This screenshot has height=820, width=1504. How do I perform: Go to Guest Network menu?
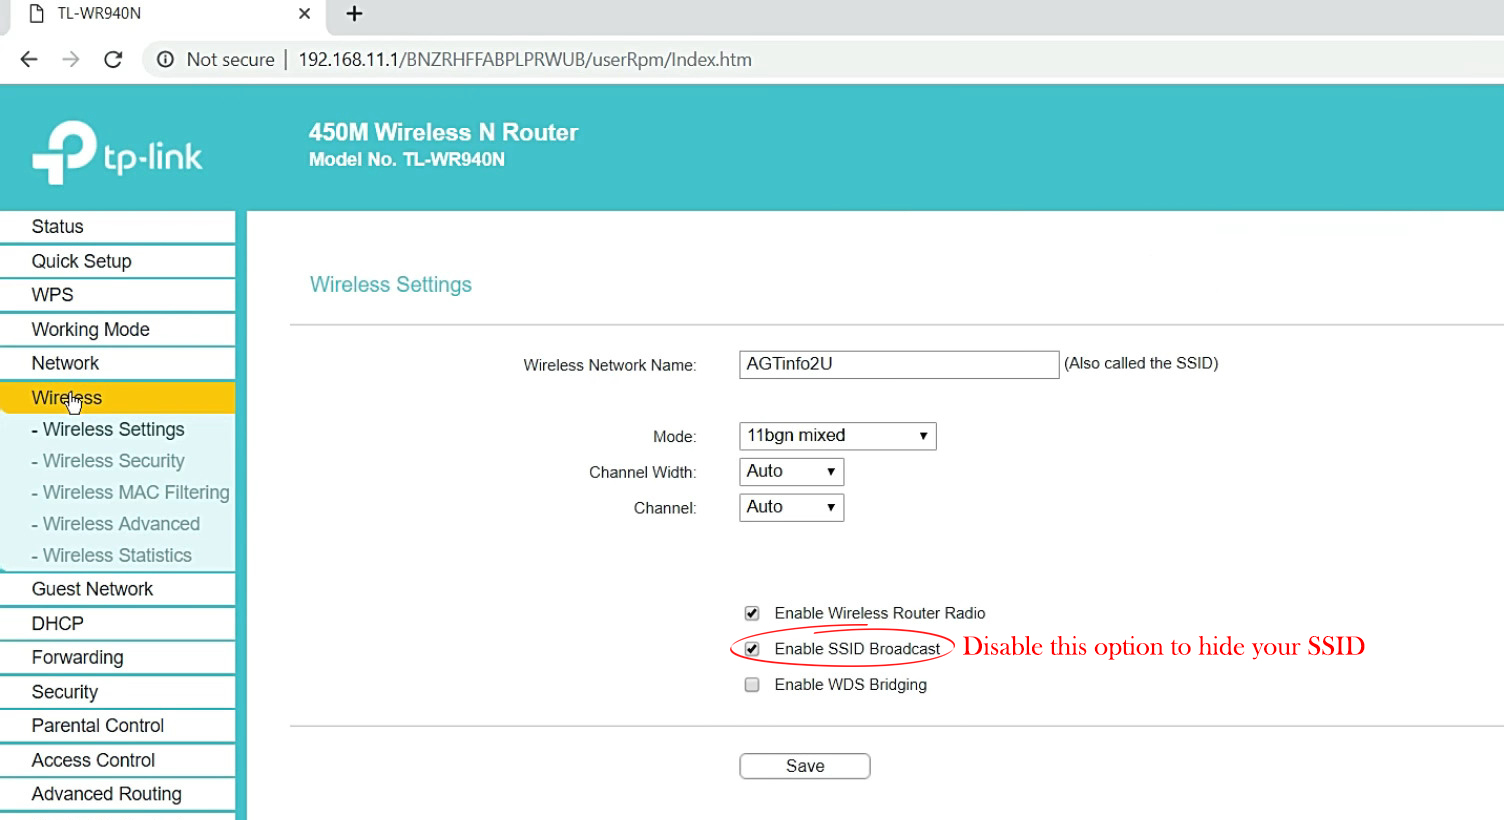tap(92, 589)
